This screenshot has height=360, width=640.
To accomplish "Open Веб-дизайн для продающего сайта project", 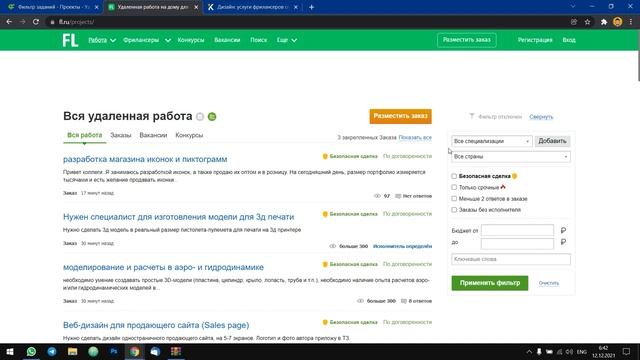I will (x=156, y=325).
